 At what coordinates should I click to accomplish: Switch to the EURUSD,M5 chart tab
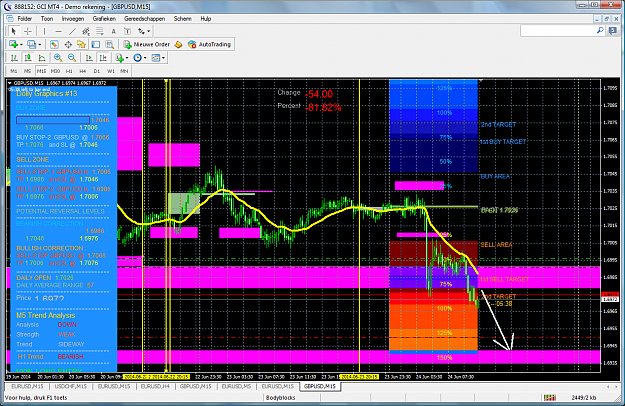pos(236,386)
